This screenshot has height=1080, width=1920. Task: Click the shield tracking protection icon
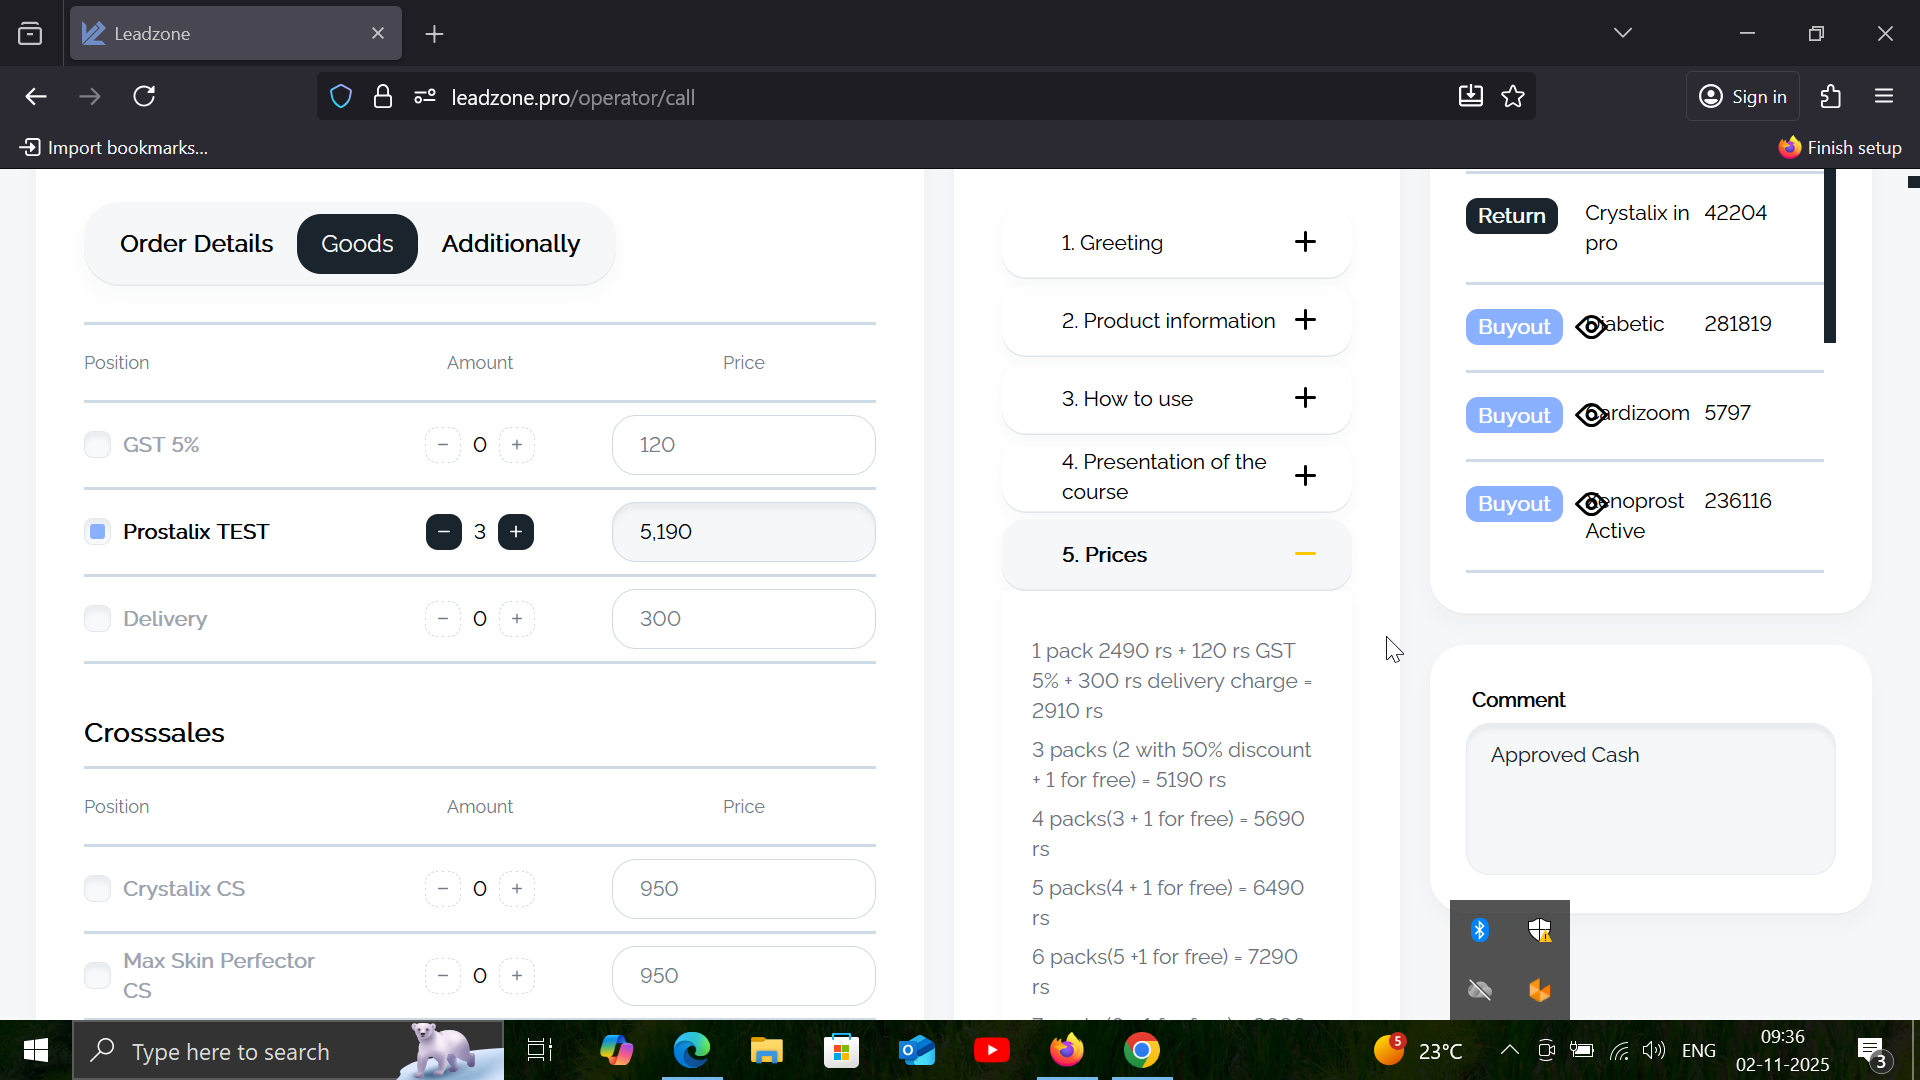pyautogui.click(x=341, y=97)
